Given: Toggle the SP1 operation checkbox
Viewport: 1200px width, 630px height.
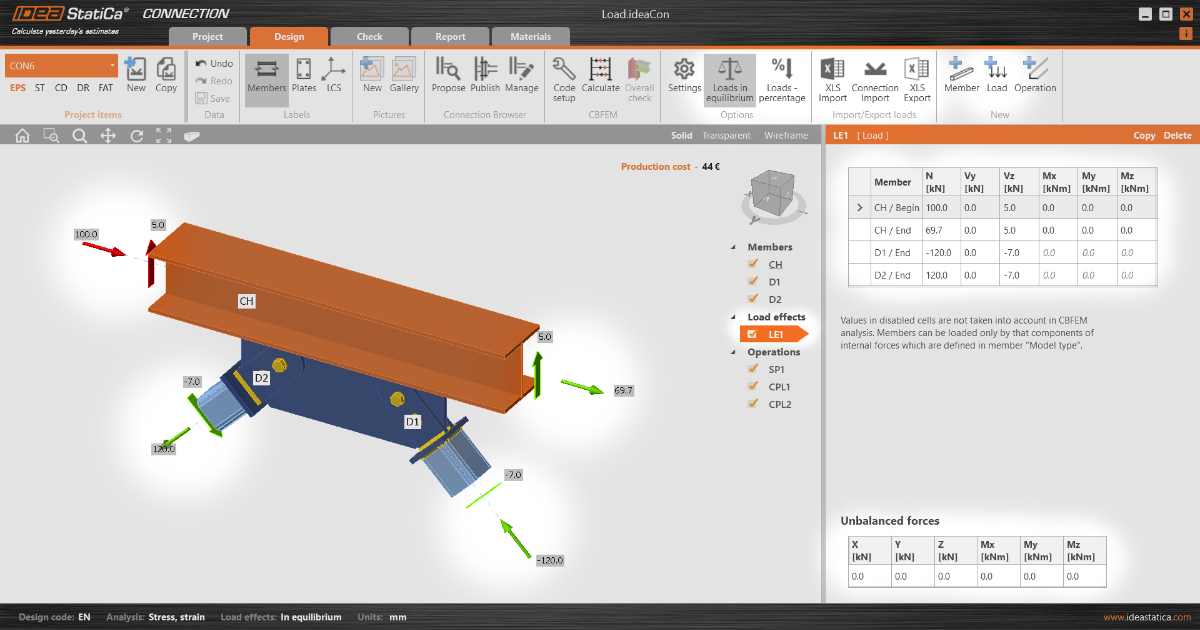Looking at the screenshot, I should [x=753, y=369].
